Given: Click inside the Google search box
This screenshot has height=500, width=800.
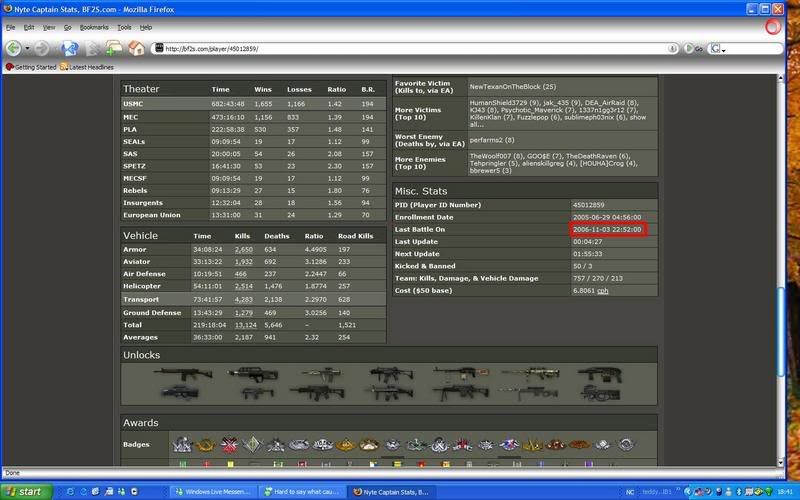Looking at the screenshot, I should (x=754, y=48).
